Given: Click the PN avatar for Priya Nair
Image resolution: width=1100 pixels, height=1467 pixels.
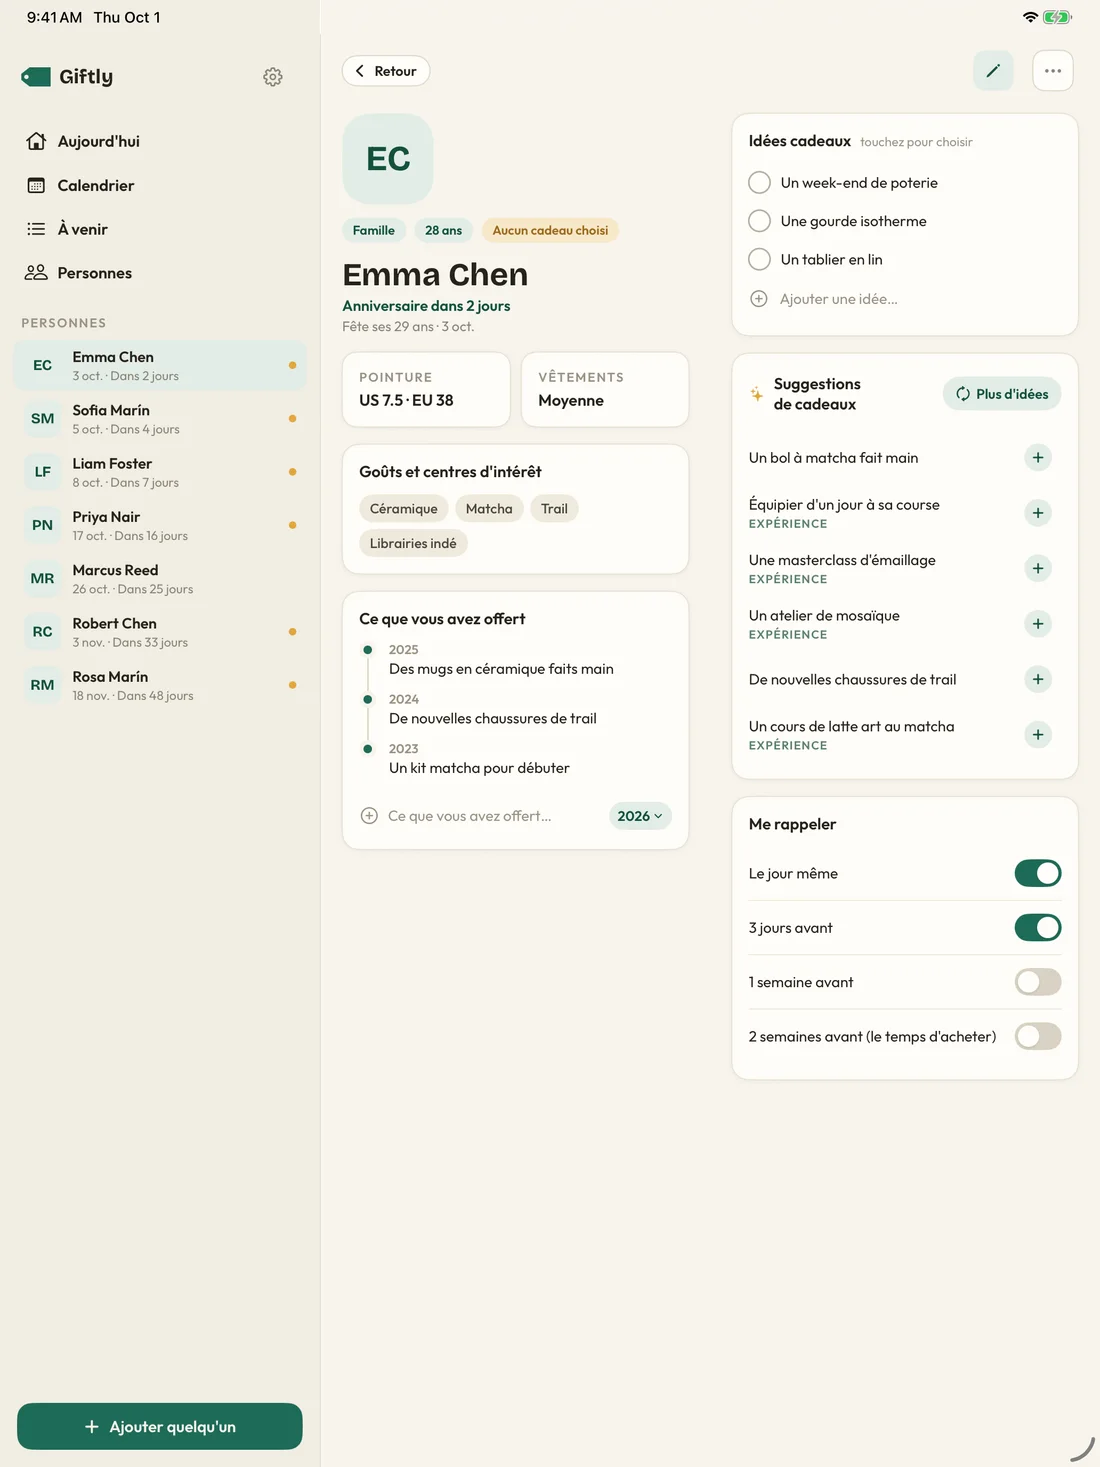Looking at the screenshot, I should [x=42, y=525].
